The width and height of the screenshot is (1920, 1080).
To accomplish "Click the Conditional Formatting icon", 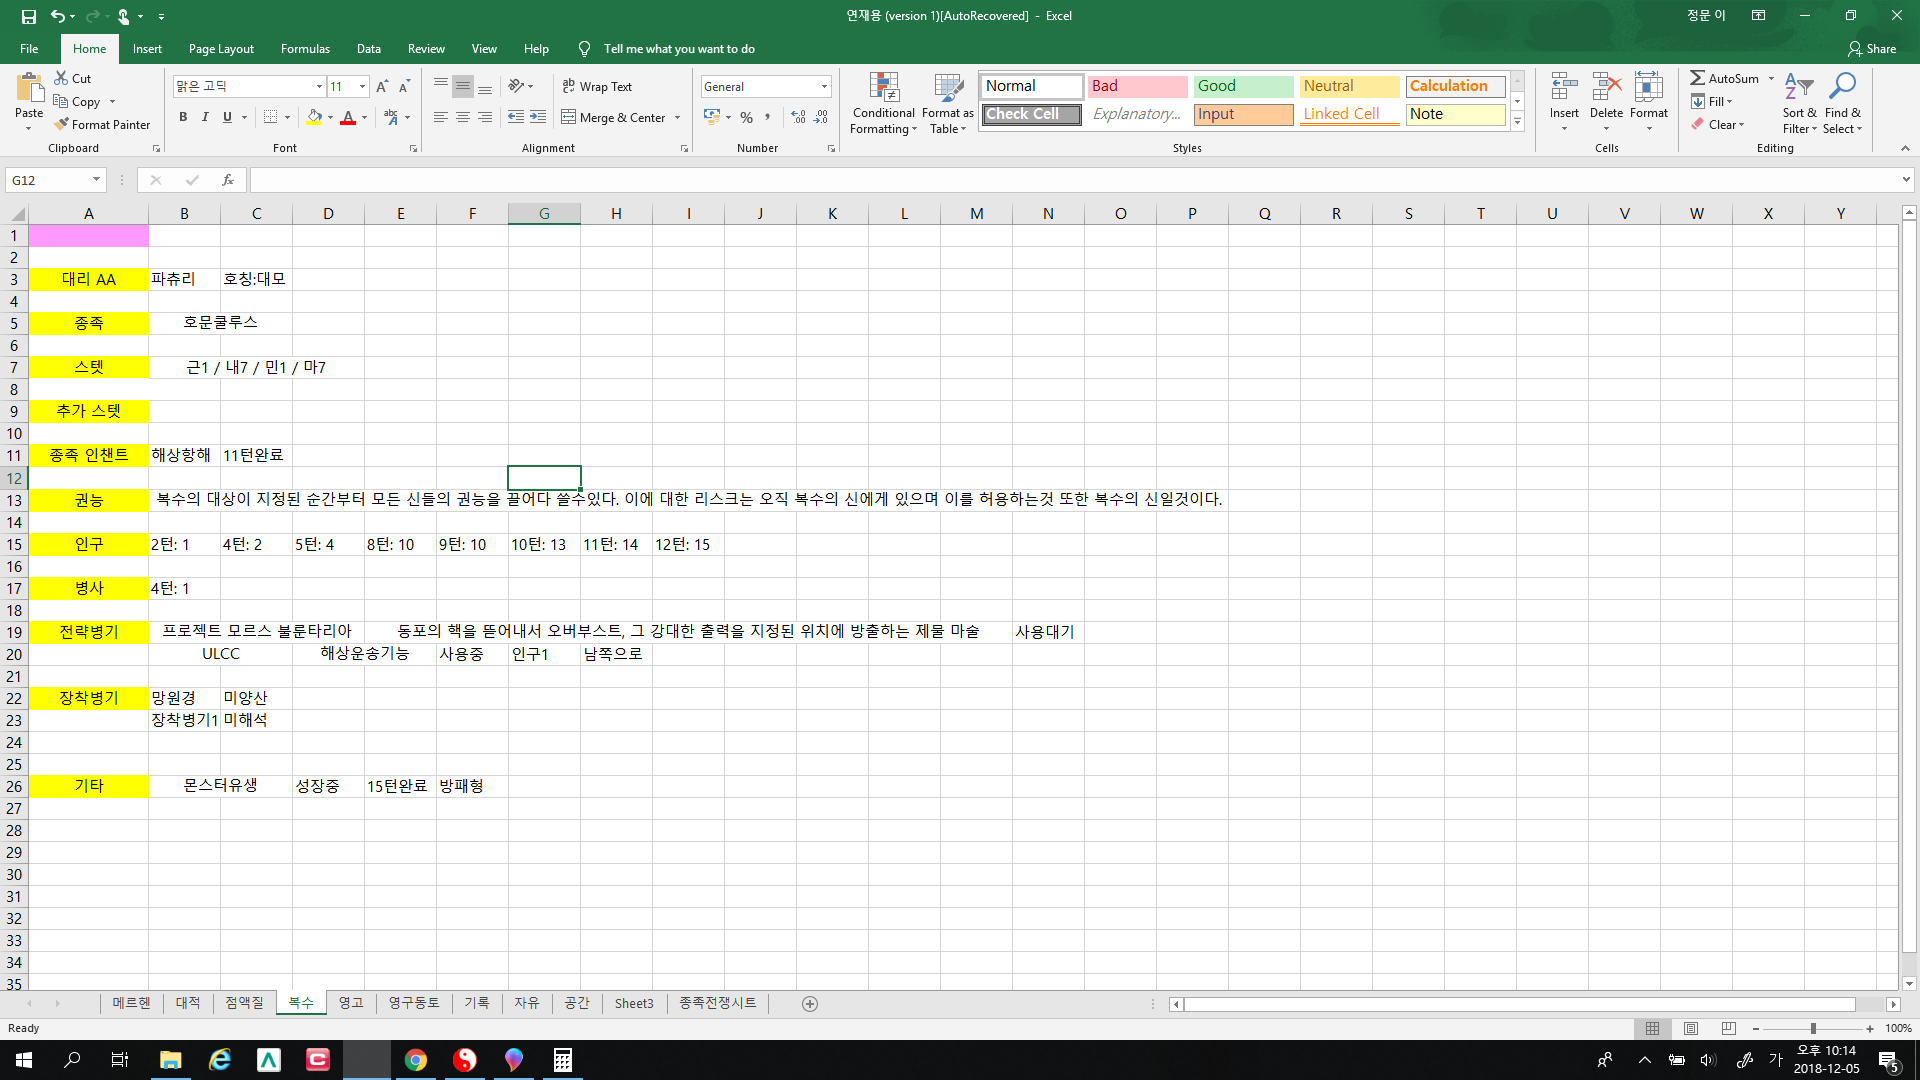I will click(x=883, y=90).
